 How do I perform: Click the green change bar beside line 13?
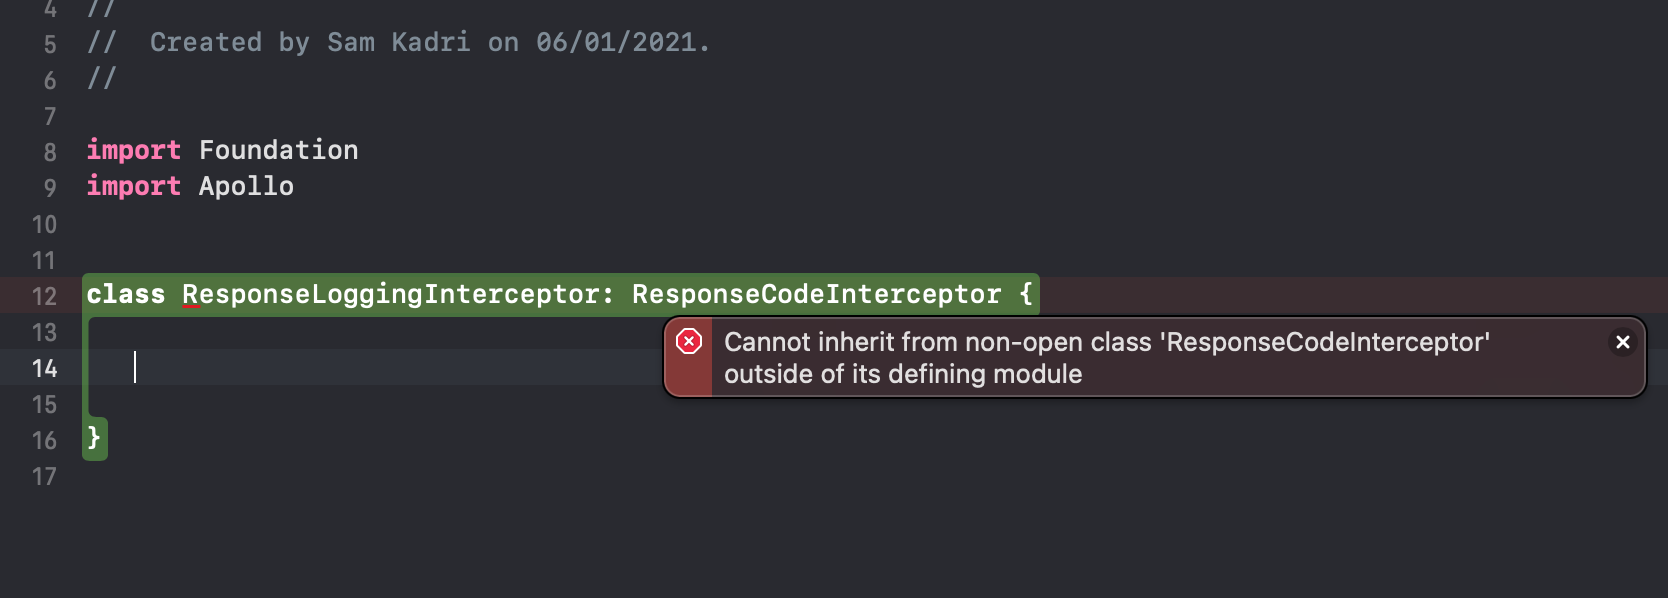point(86,332)
